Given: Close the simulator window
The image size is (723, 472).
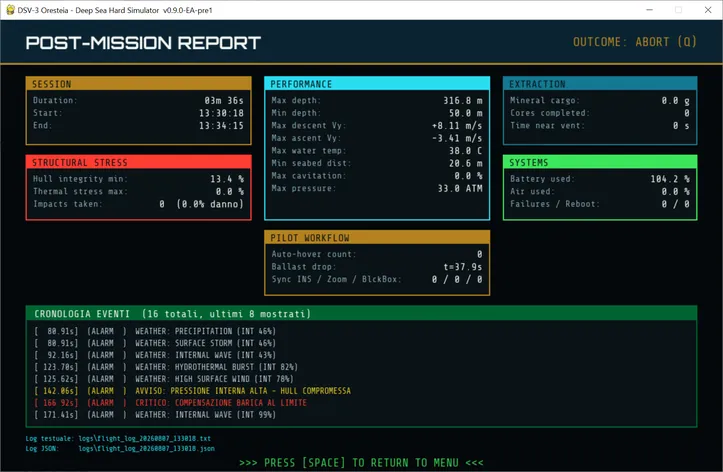Looking at the screenshot, I should pos(708,10).
